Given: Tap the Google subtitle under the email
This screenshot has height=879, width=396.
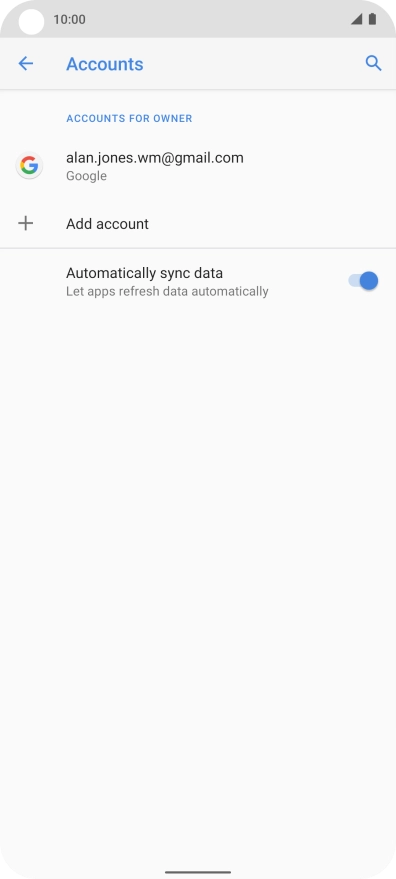Looking at the screenshot, I should [86, 176].
